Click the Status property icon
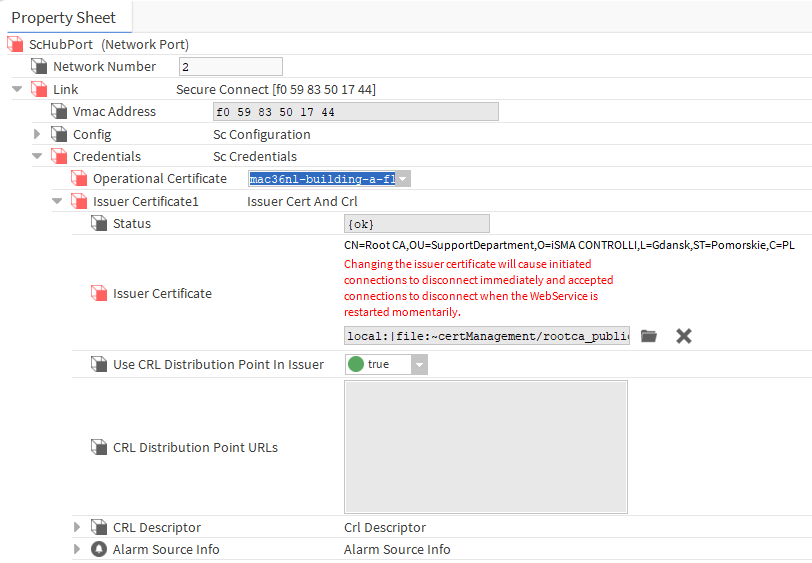Image resolution: width=812 pixels, height=563 pixels. point(98,223)
